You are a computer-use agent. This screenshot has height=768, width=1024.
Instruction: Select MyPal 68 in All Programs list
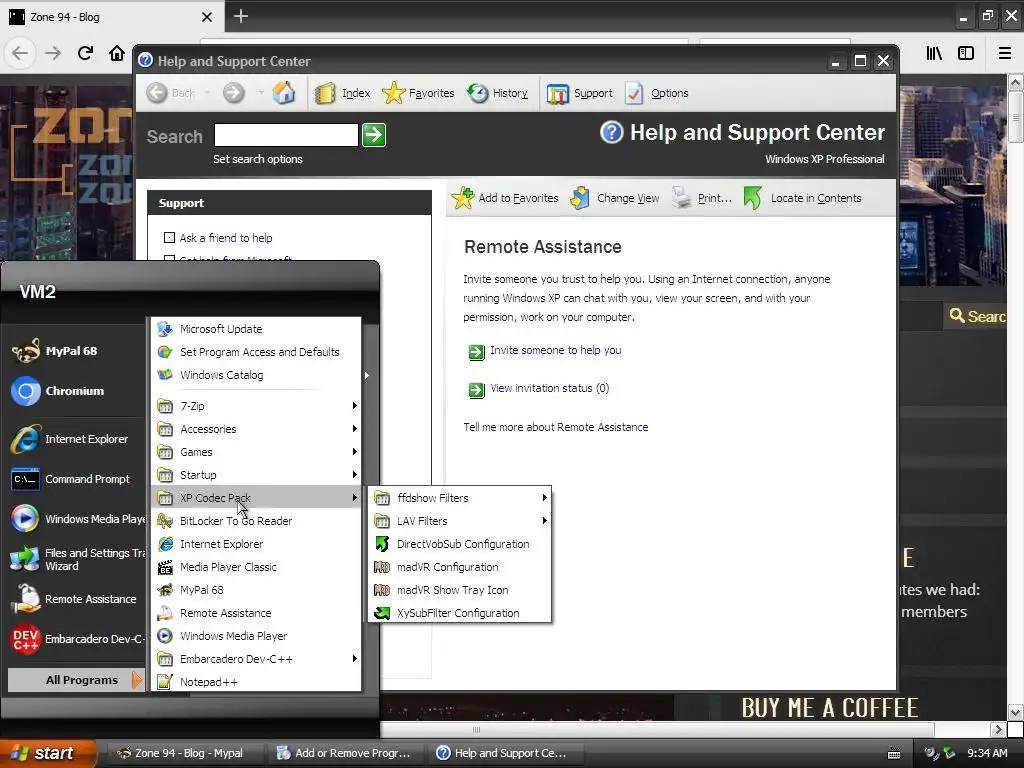[257, 590]
